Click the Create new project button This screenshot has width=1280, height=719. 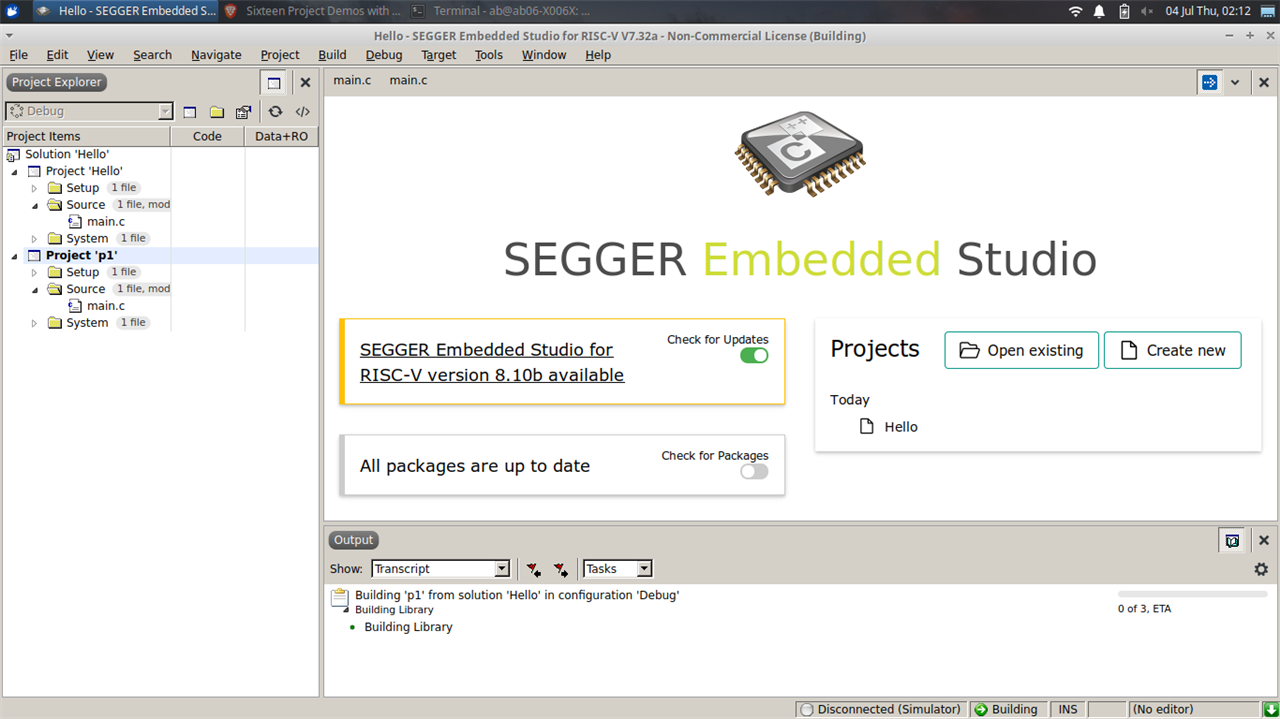(x=1172, y=350)
